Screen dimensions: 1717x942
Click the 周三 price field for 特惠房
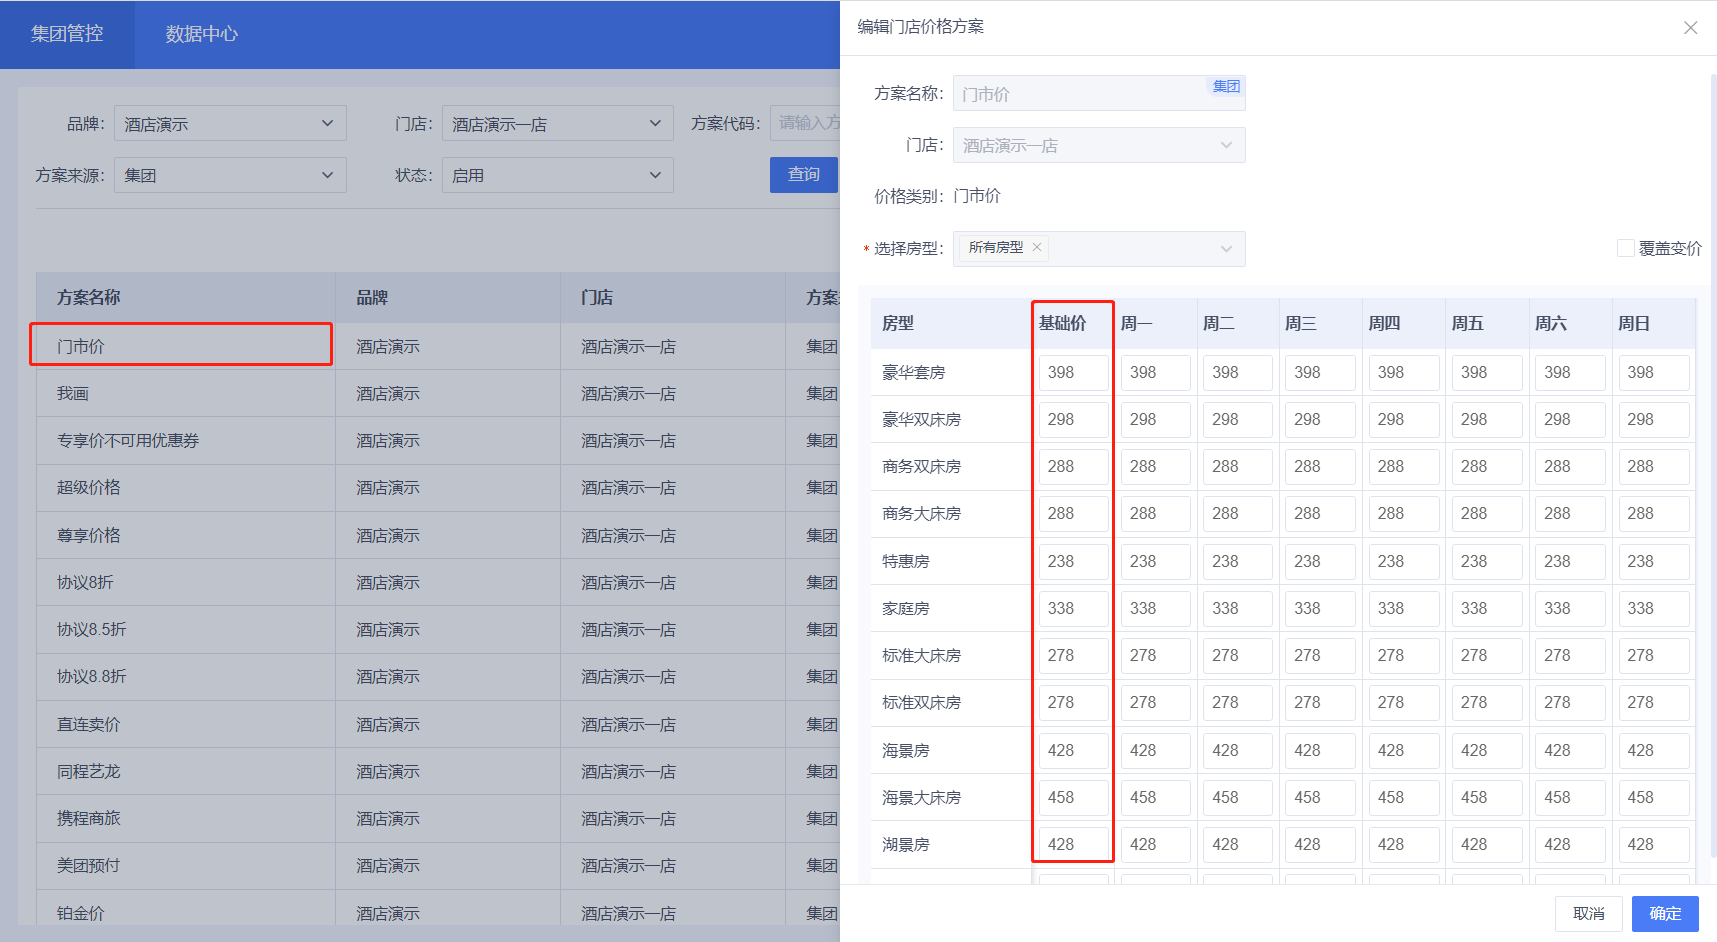click(x=1320, y=561)
